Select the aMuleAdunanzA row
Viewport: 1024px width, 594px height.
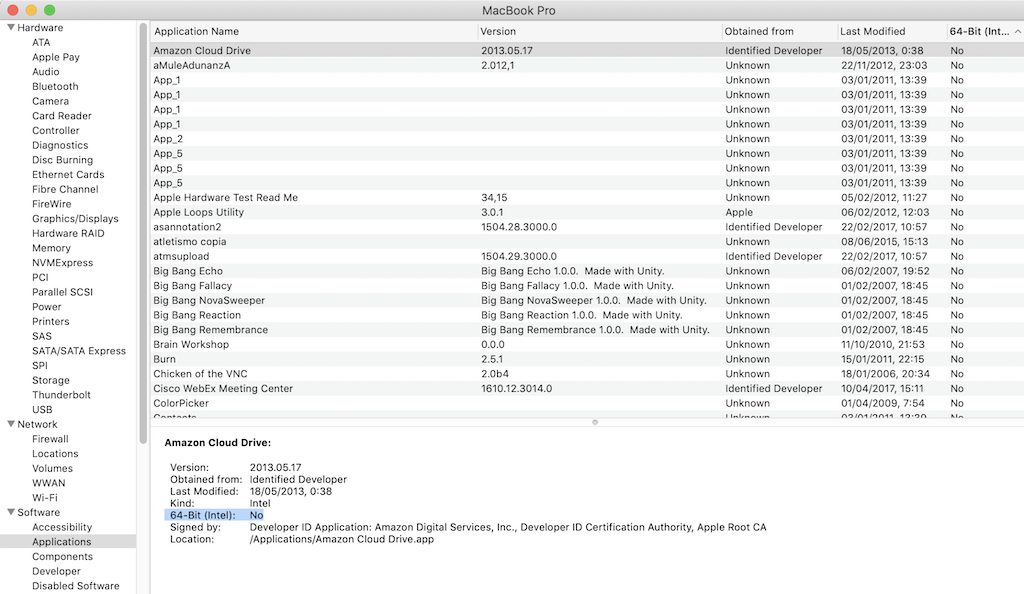[x=587, y=65]
